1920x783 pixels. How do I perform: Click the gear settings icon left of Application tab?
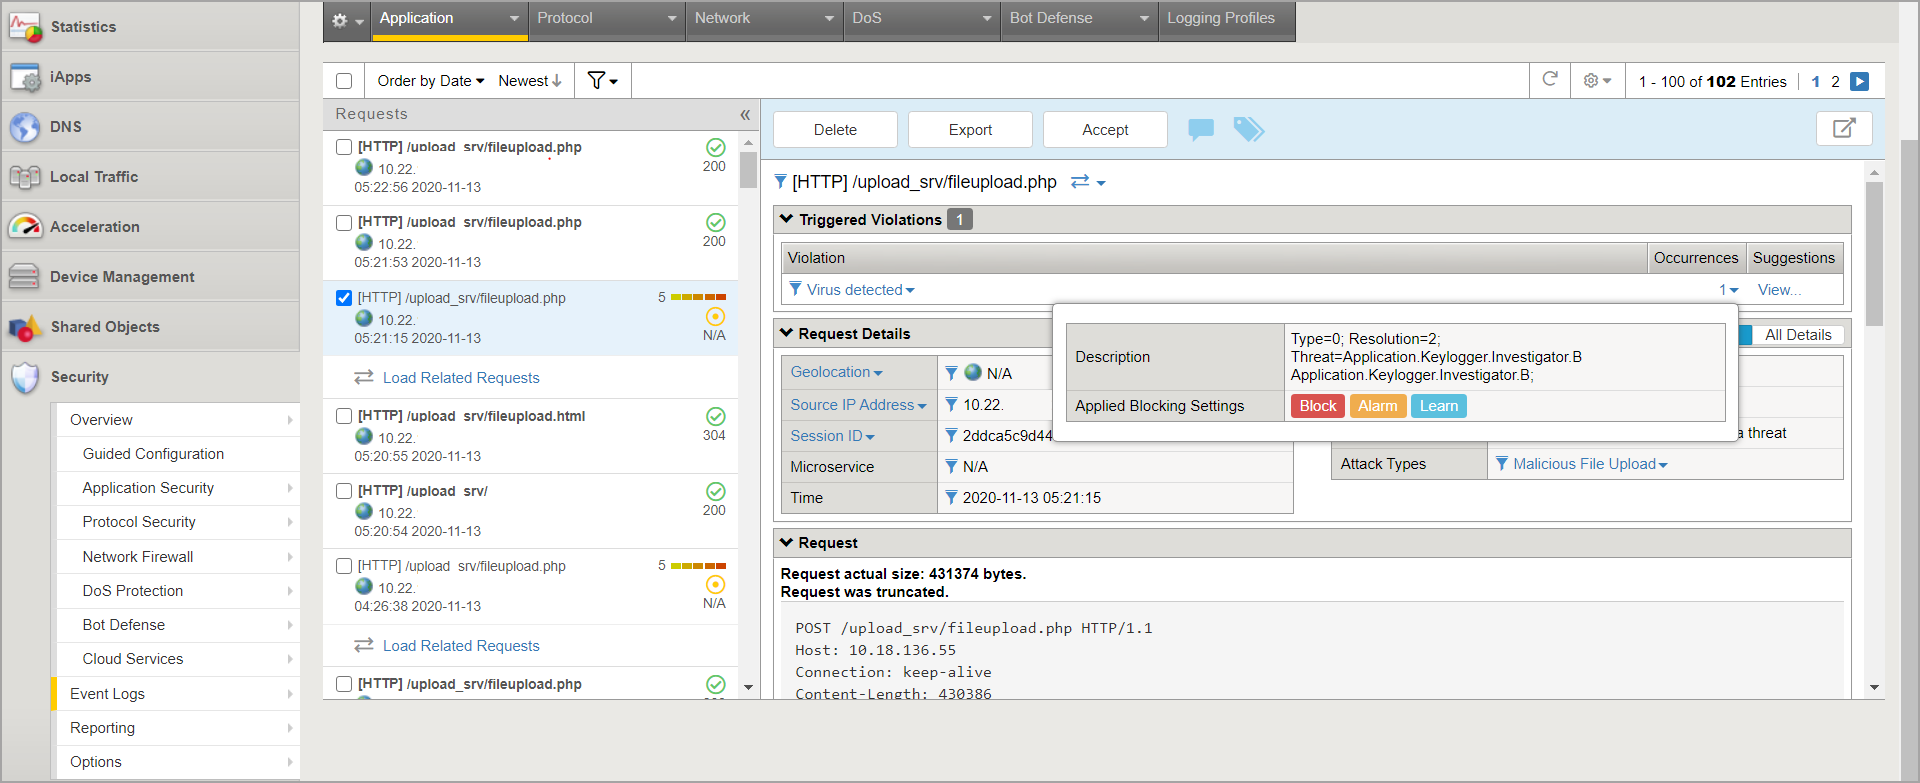[346, 20]
